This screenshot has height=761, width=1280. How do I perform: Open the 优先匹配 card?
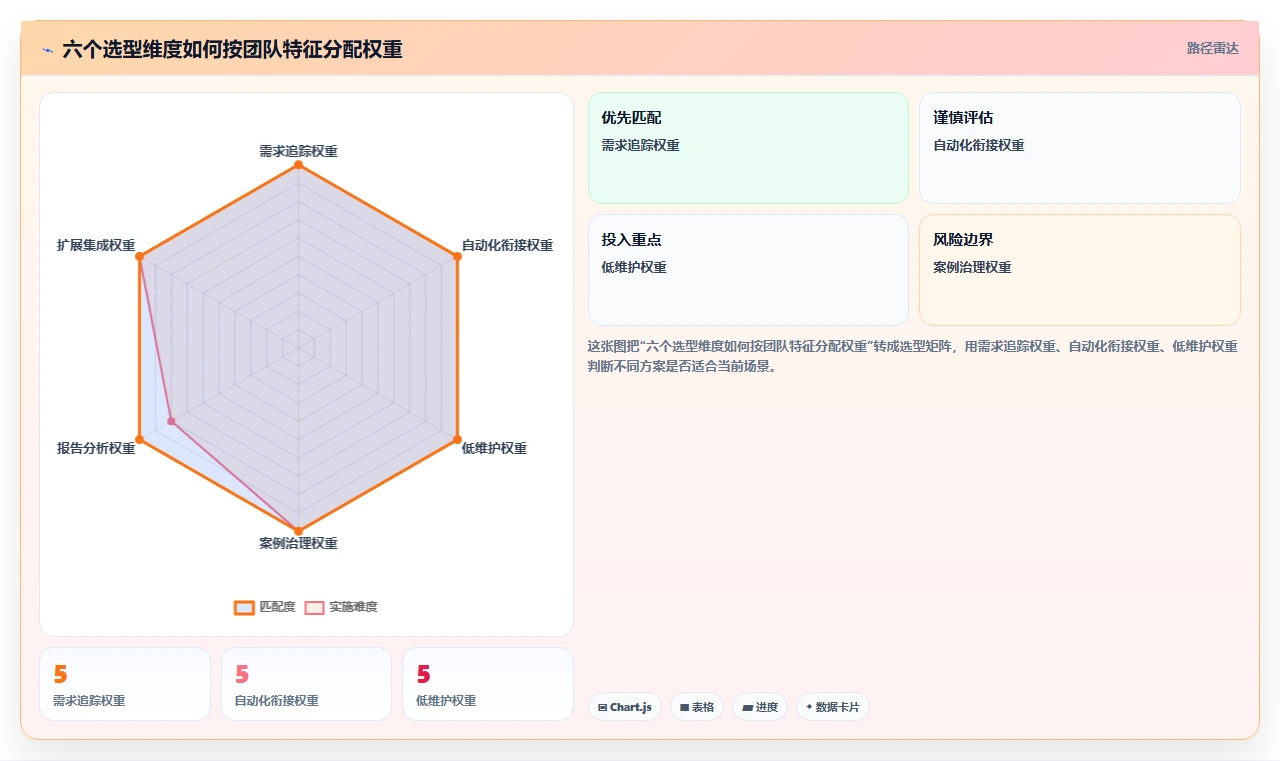[748, 148]
